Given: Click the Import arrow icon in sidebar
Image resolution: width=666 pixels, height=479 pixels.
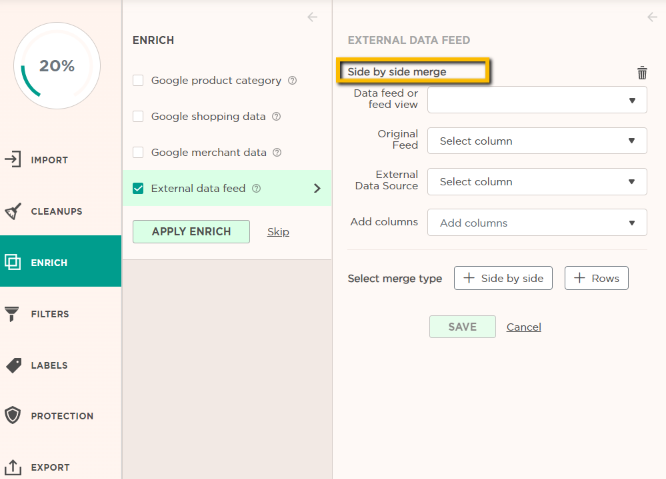Looking at the screenshot, I should point(13,160).
